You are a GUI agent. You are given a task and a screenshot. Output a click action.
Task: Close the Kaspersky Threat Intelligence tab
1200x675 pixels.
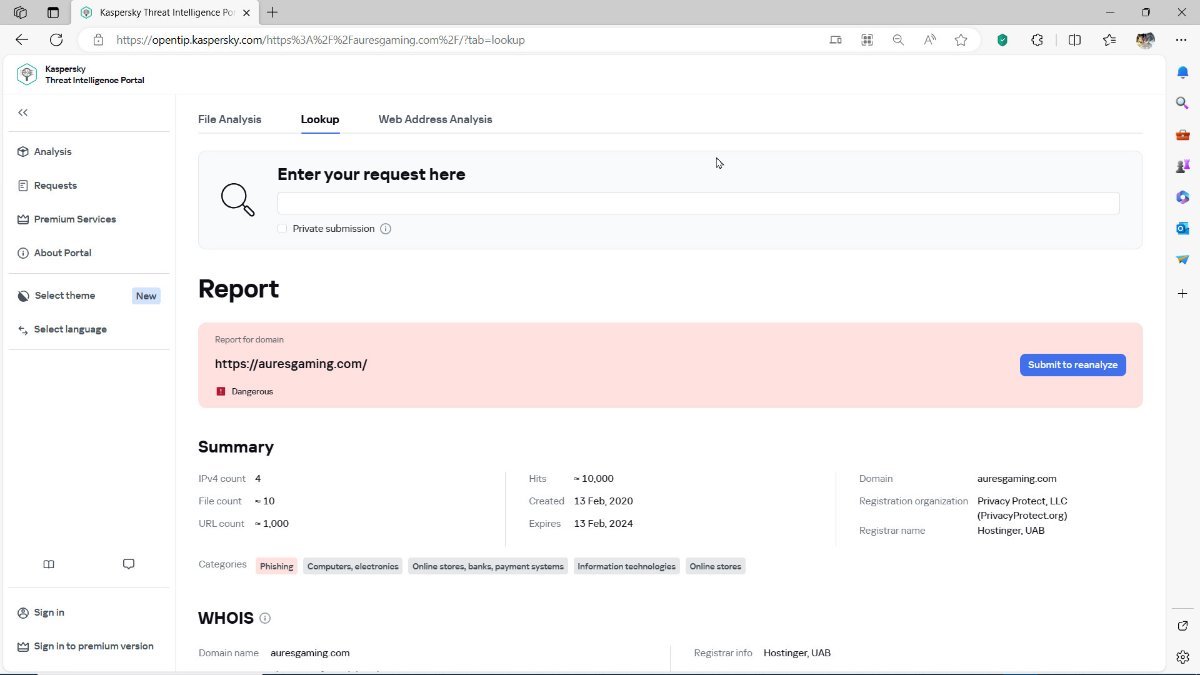pos(246,13)
